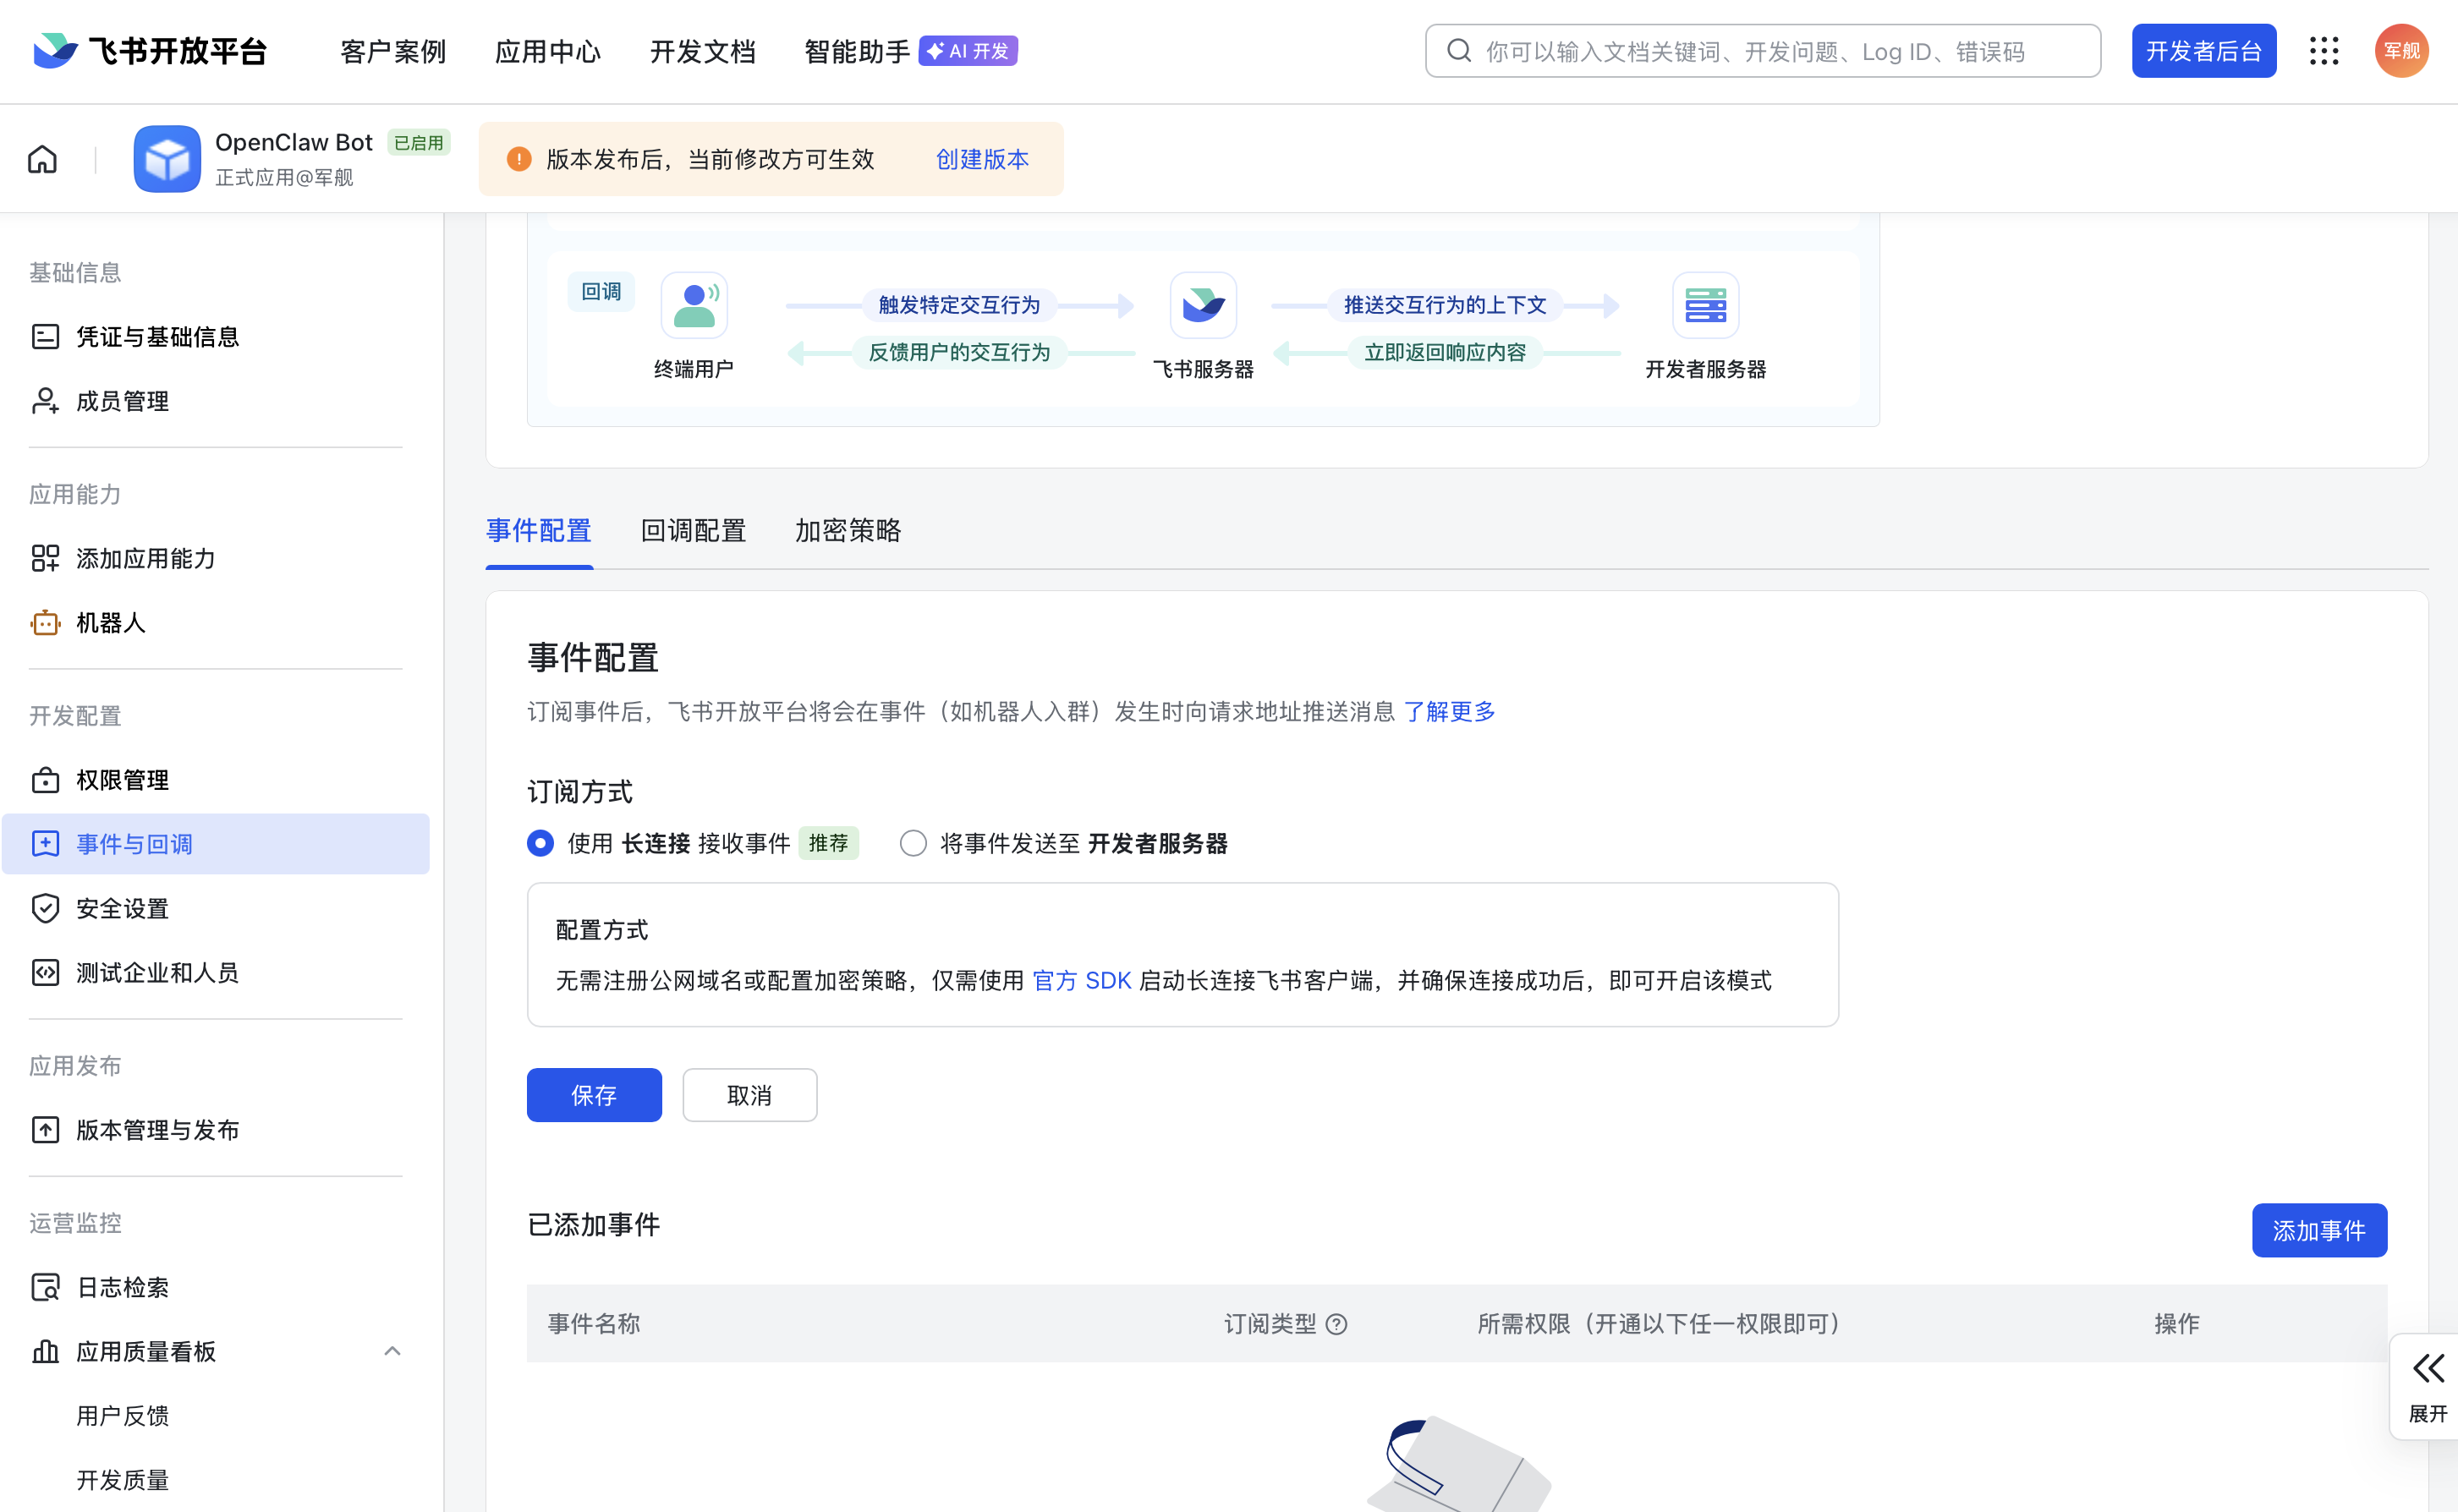Click the Feishu logo in top bar
This screenshot has height=1512, width=2458.
(x=55, y=51)
